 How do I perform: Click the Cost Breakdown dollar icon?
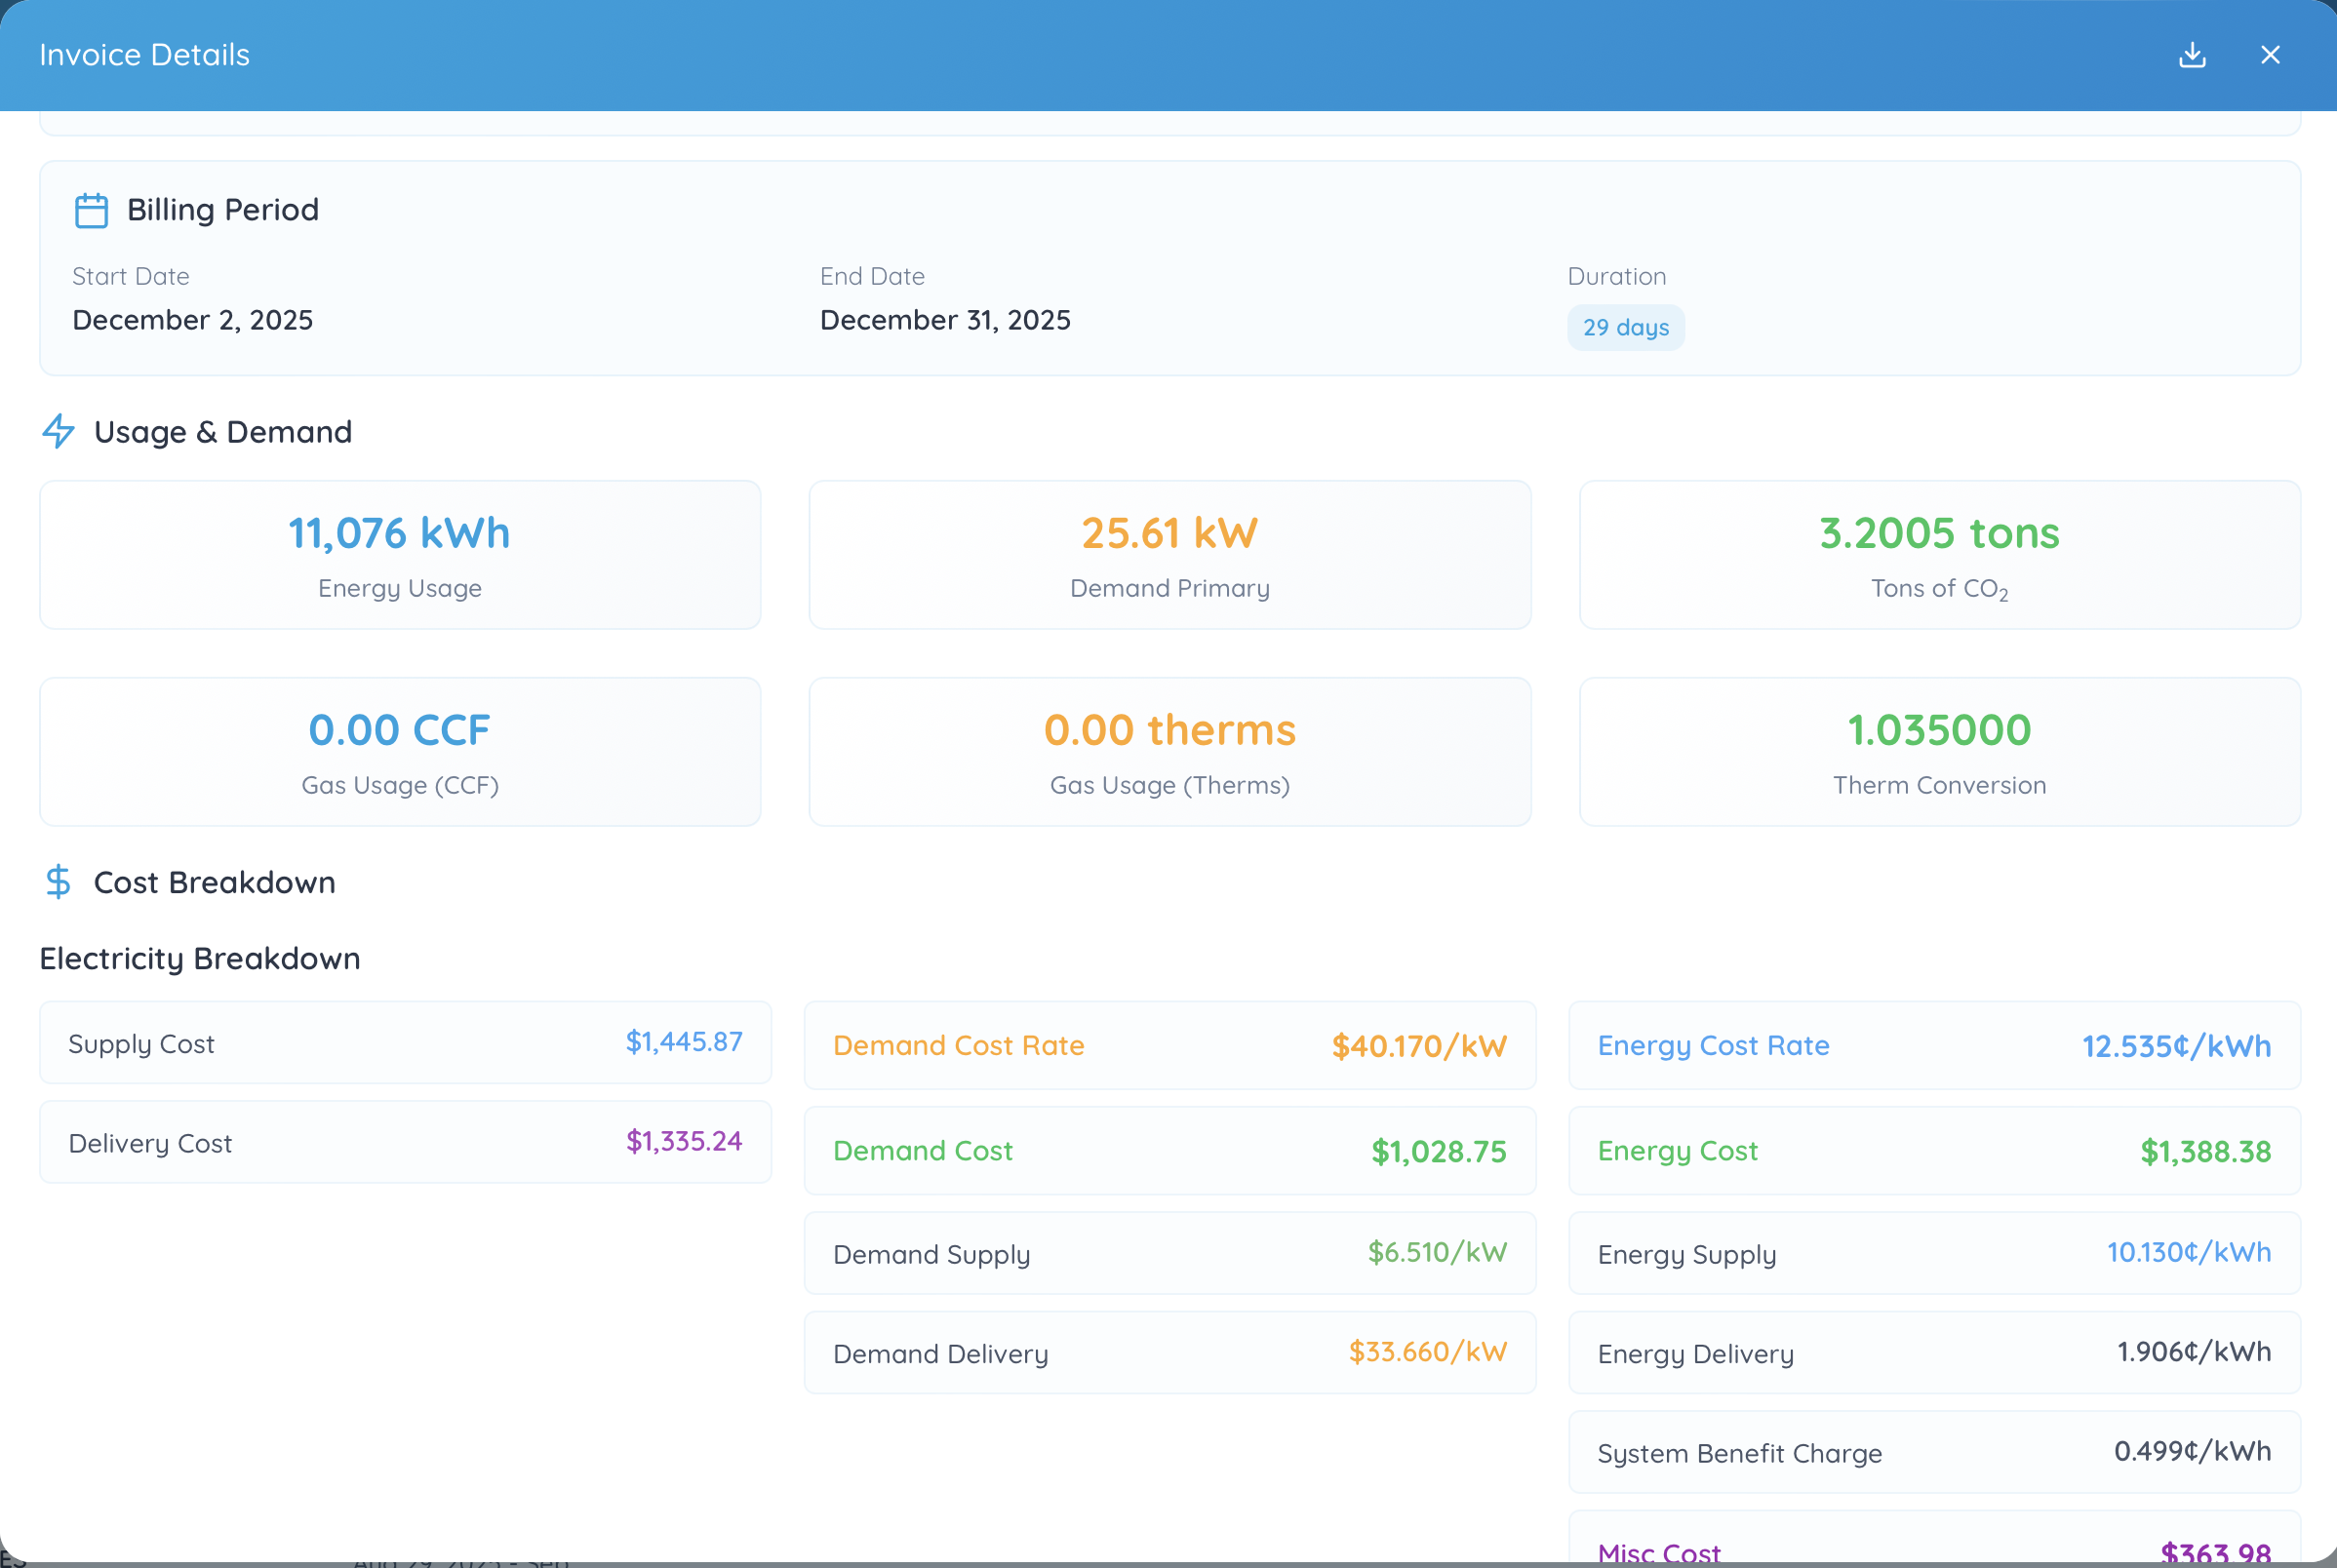(x=58, y=881)
